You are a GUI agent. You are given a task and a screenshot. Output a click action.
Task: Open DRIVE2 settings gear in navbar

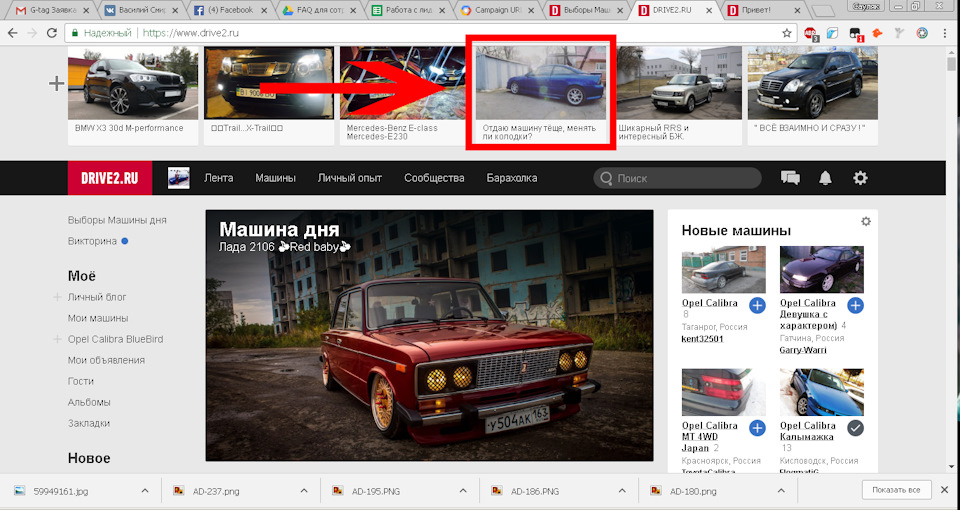pyautogui.click(x=860, y=178)
